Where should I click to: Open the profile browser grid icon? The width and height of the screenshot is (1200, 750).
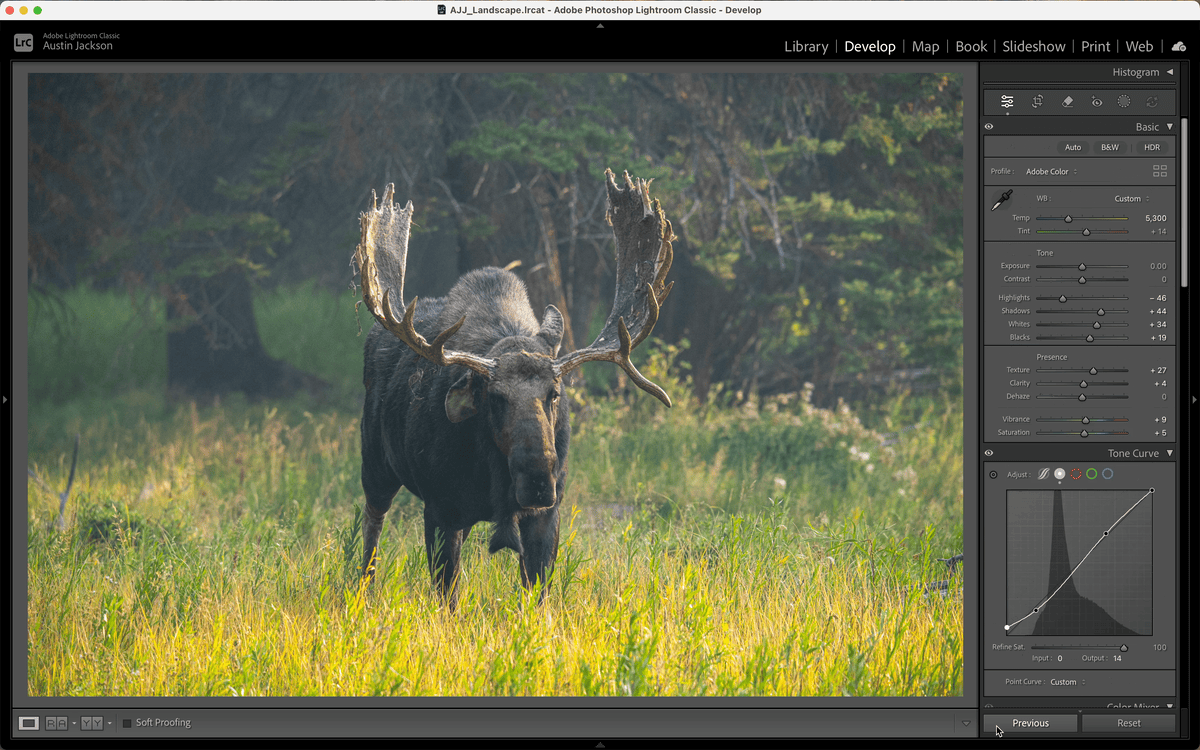coord(1159,171)
